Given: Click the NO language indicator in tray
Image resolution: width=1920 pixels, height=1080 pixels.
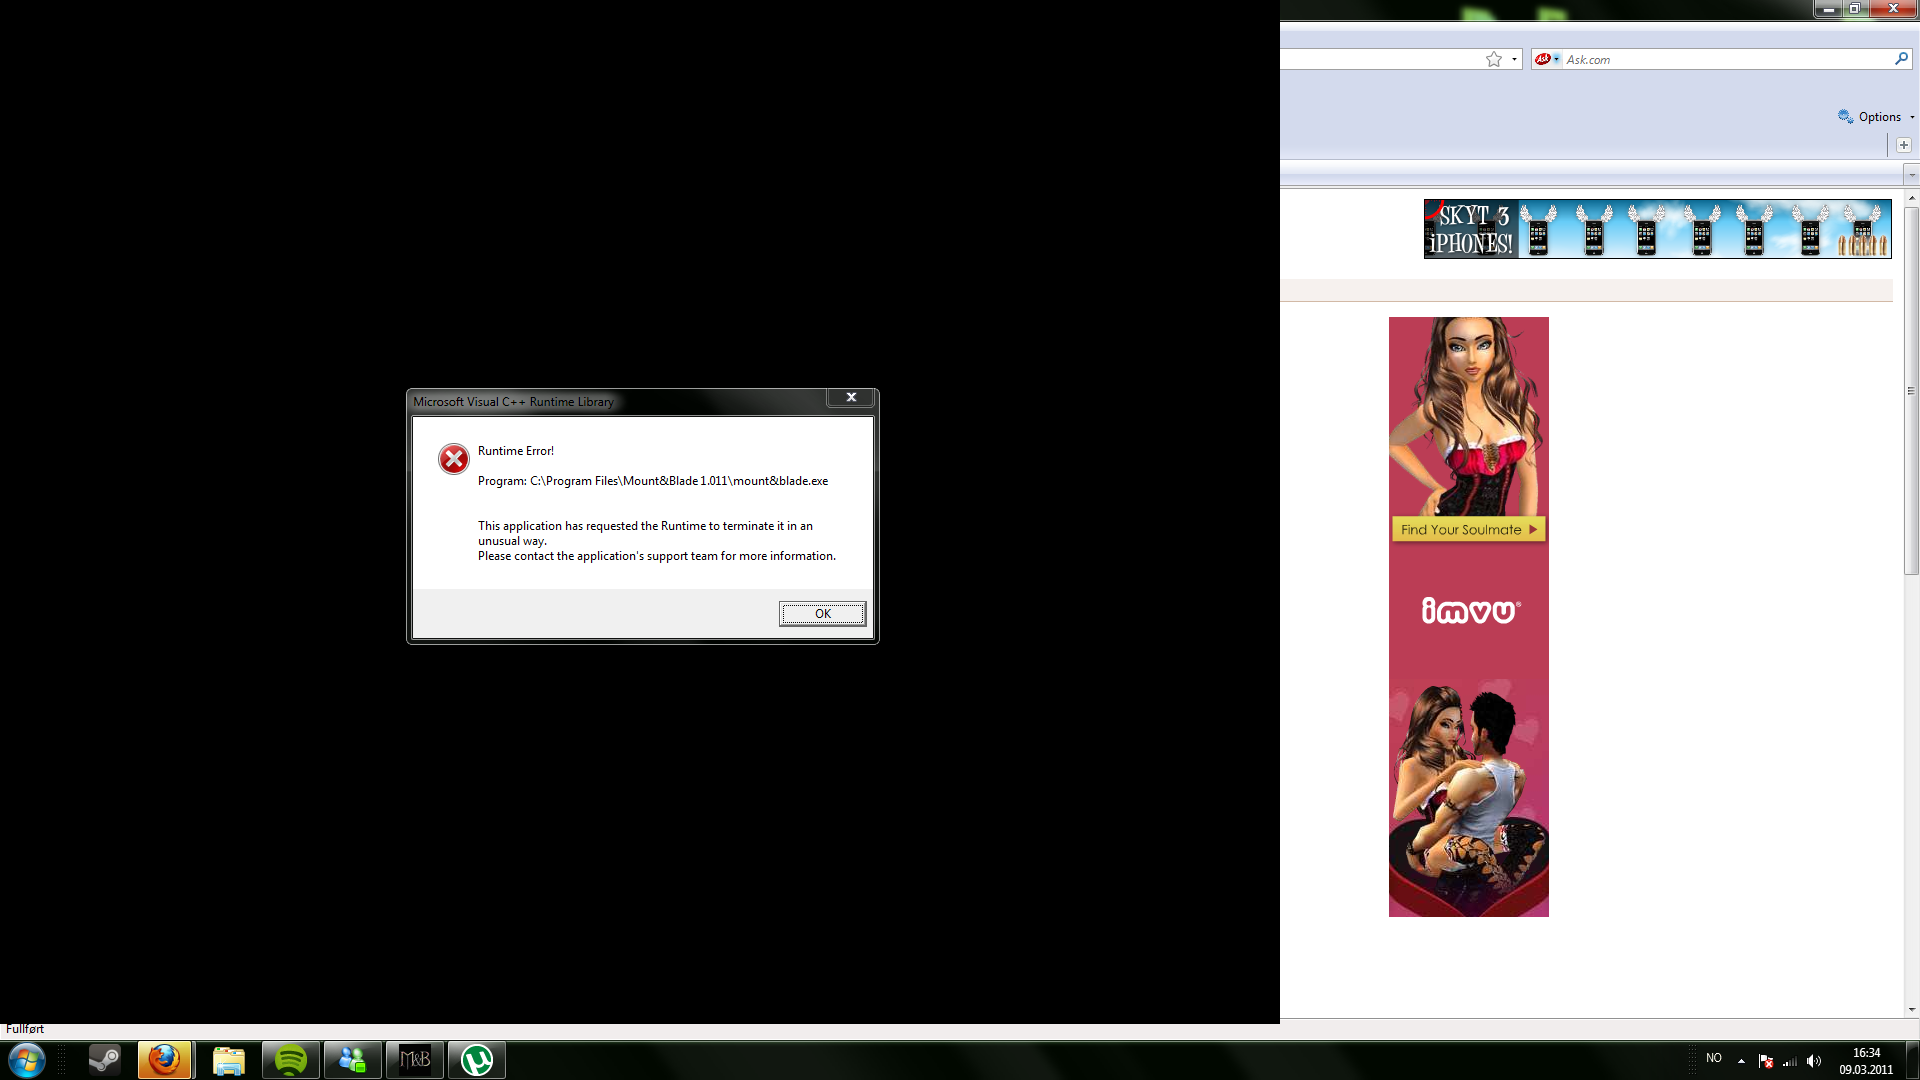Looking at the screenshot, I should (1714, 1058).
